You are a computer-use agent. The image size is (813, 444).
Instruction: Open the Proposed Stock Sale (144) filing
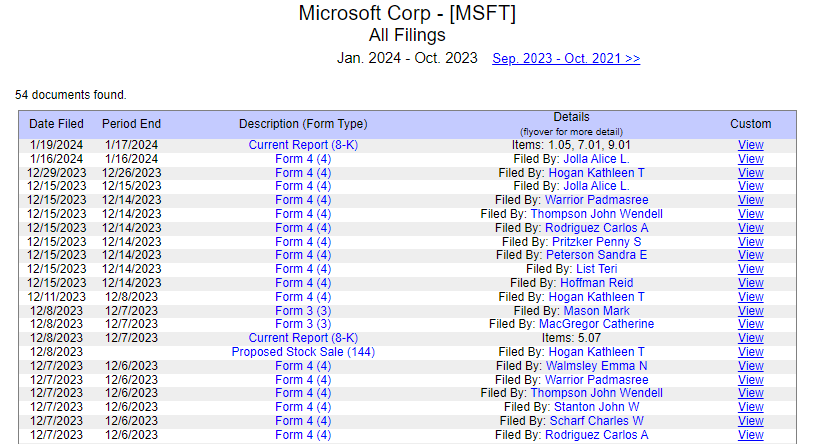303,352
